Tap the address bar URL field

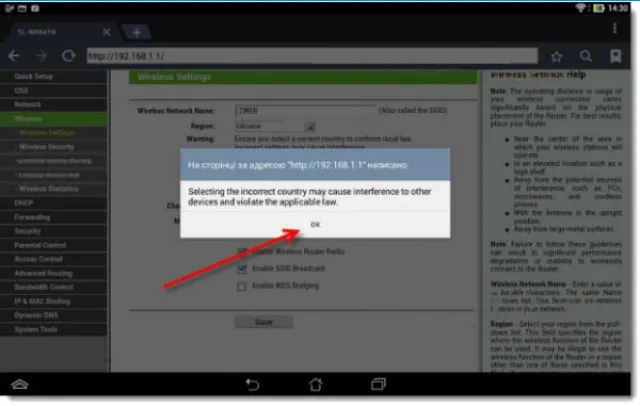312,56
